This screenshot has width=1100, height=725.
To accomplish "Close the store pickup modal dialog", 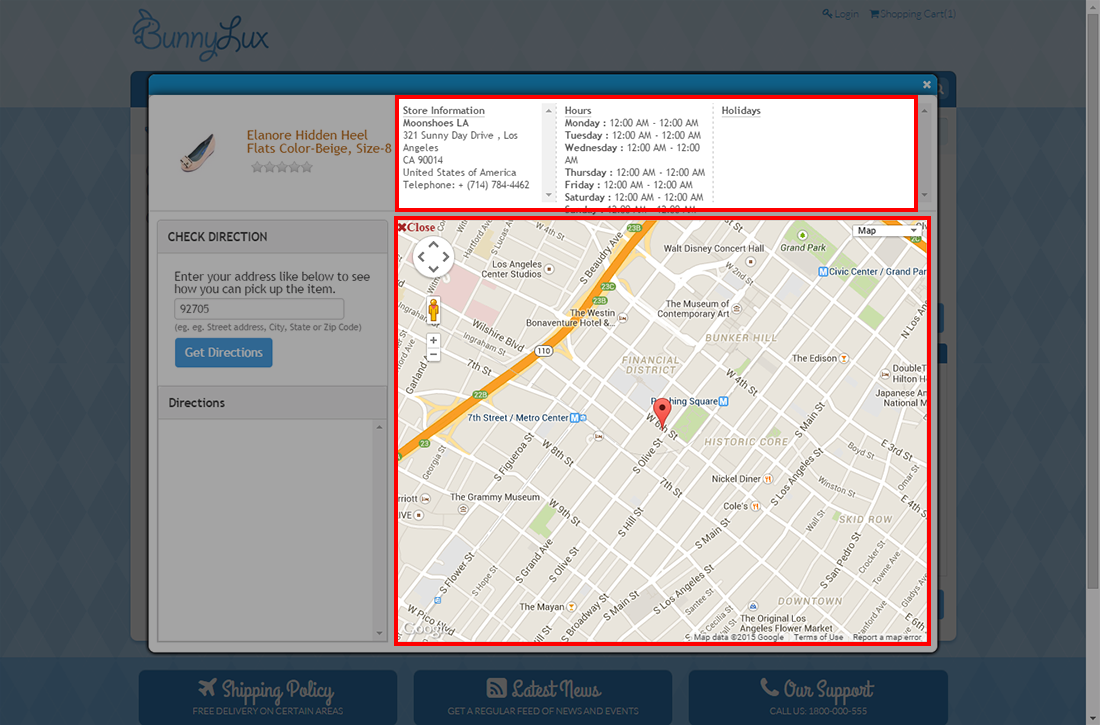I will (x=927, y=84).
